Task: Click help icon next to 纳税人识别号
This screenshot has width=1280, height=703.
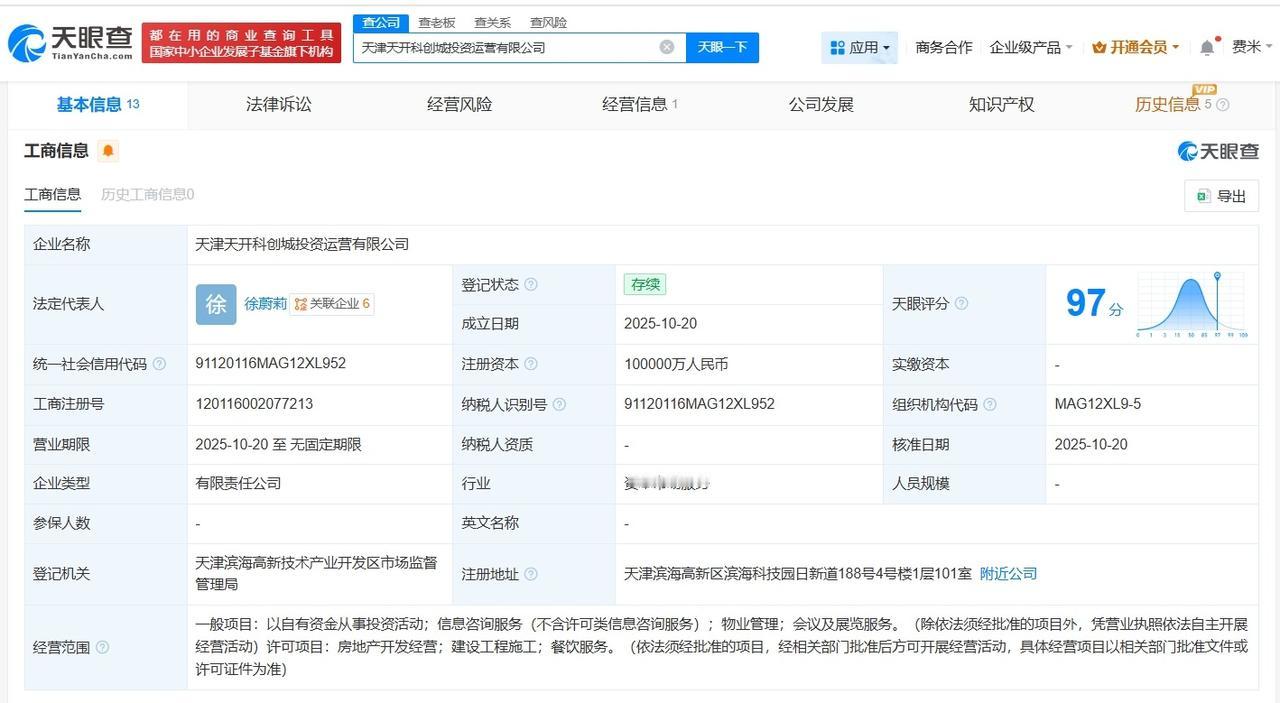Action: pos(559,404)
